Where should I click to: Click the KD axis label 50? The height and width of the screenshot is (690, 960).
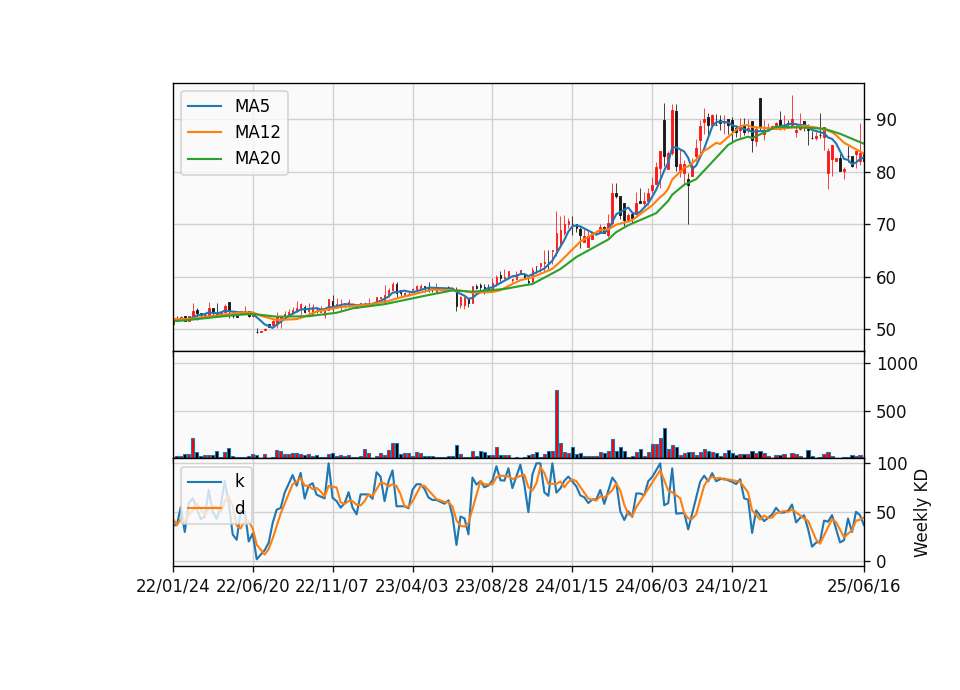click(x=886, y=513)
